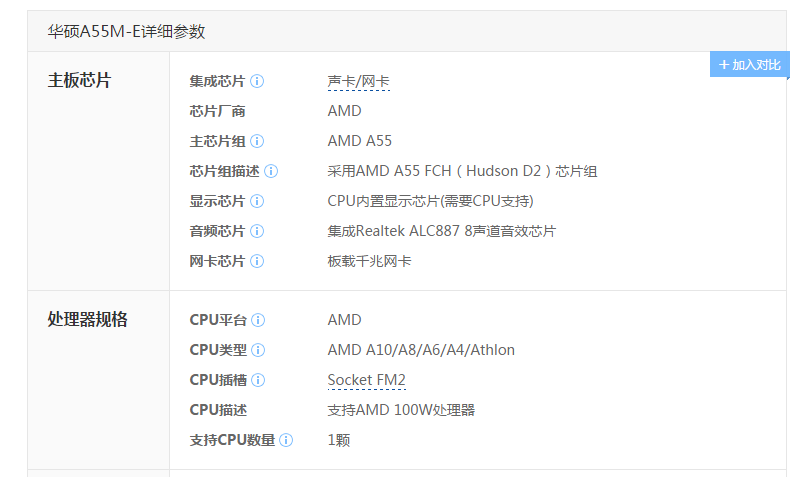Click info icon beside 芯片组描述
806x477 pixels.
(x=271, y=171)
